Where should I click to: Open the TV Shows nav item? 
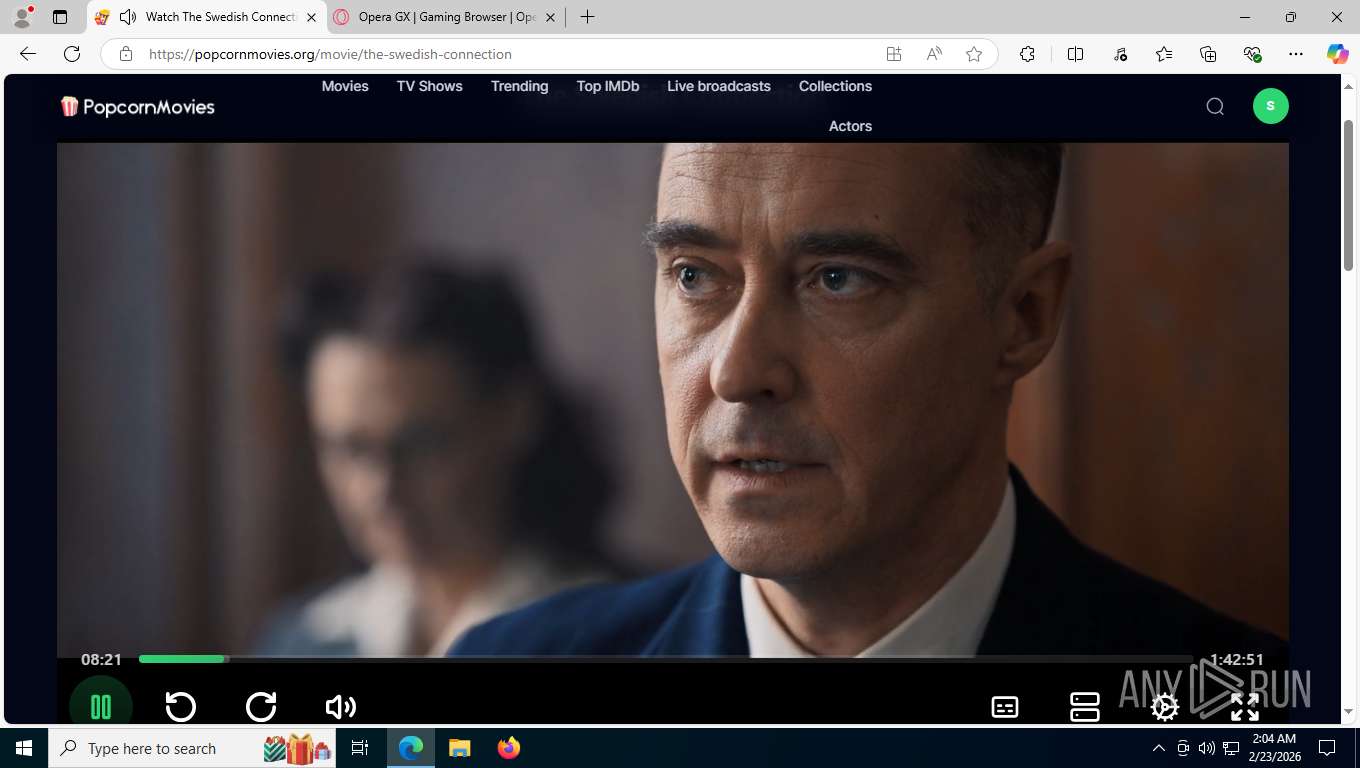click(x=430, y=86)
